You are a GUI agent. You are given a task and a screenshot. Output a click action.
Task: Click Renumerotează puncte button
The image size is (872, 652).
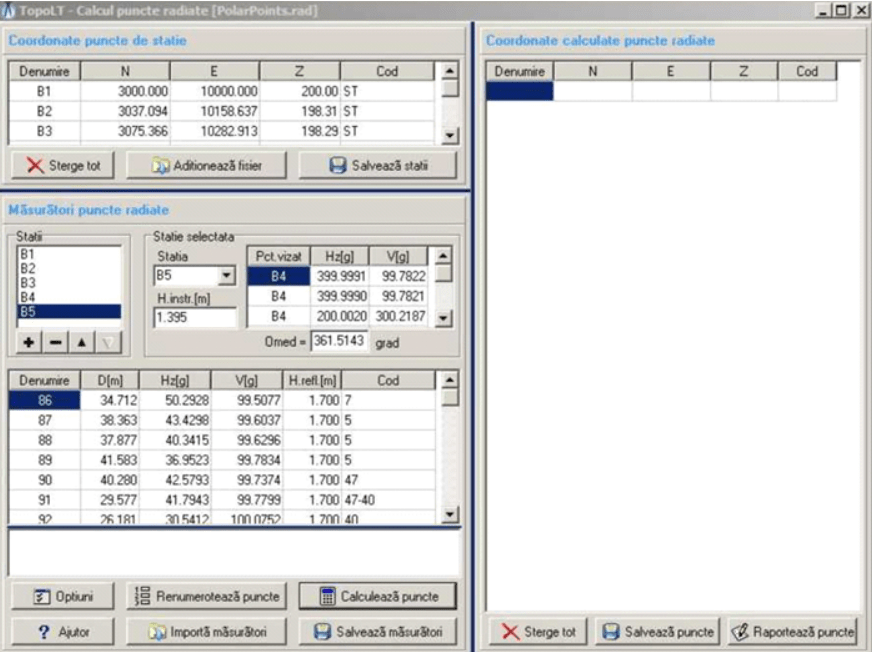pos(206,596)
